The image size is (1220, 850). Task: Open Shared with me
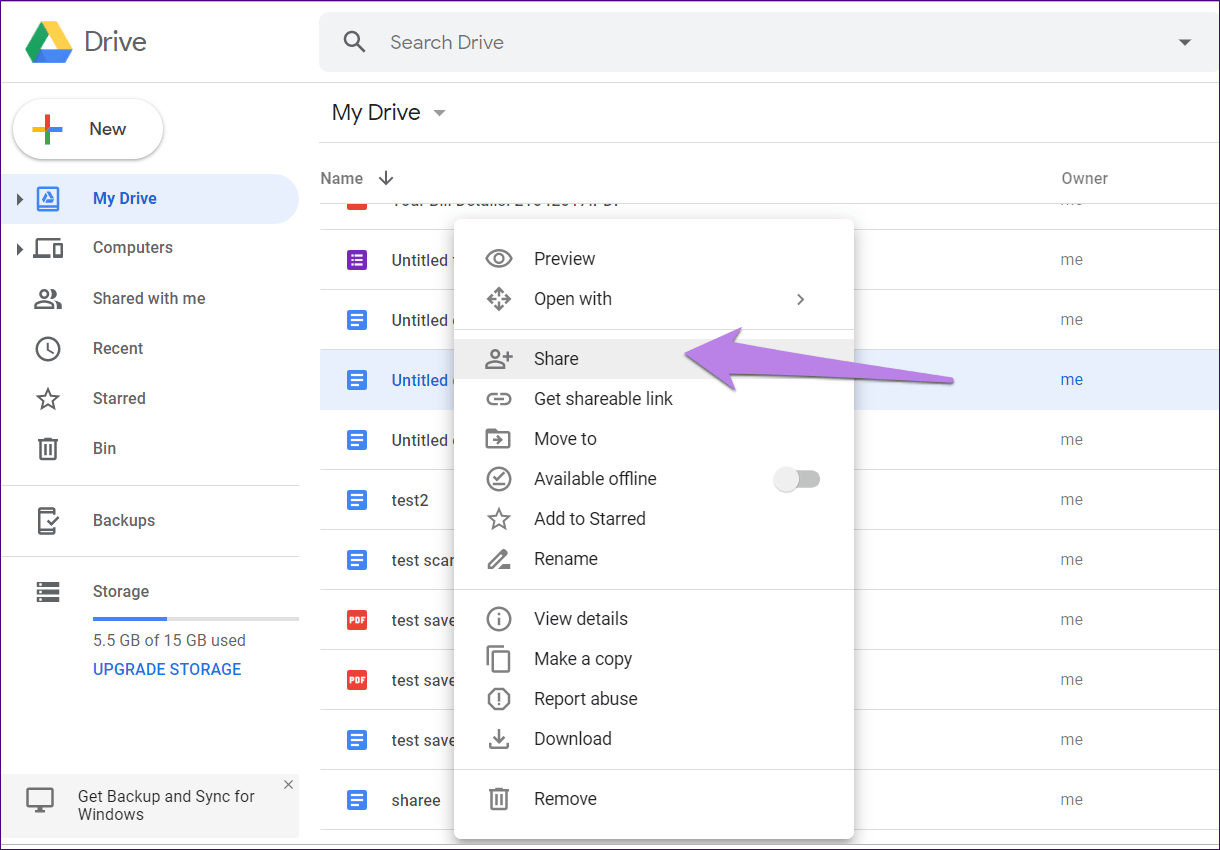[x=150, y=298]
